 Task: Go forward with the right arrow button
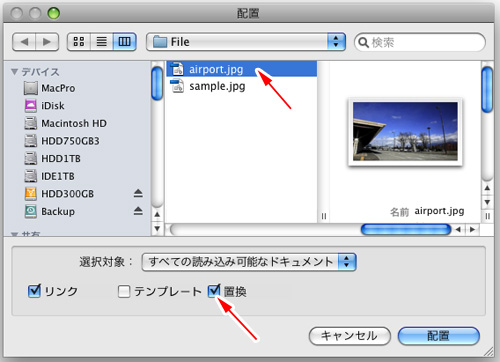(47, 42)
